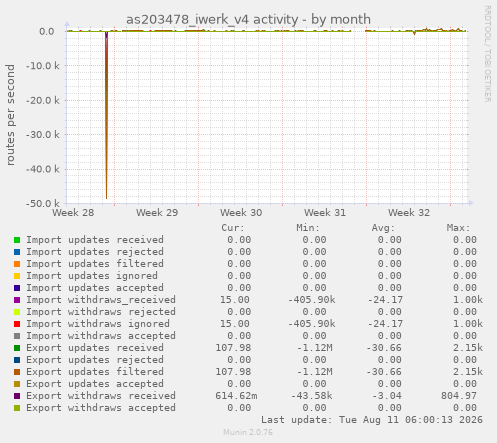Click the 'Avg:' column header
The height and width of the screenshot is (443, 497).
[383, 228]
